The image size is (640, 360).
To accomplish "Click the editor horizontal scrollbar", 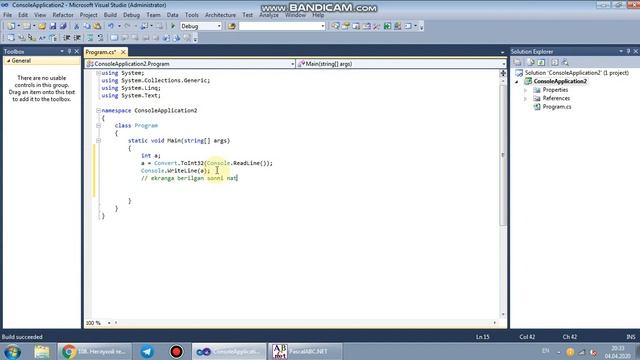I will click(x=305, y=323).
